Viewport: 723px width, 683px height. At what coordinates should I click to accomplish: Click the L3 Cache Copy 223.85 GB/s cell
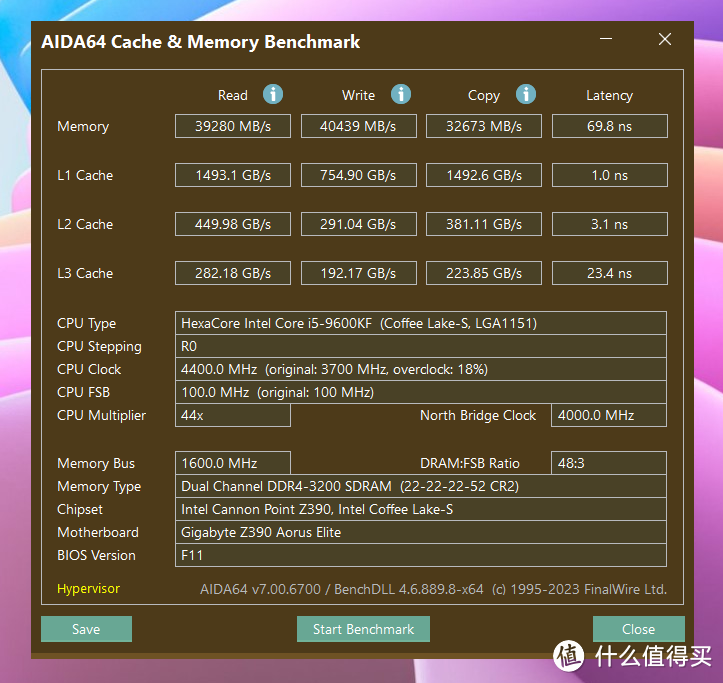point(484,273)
